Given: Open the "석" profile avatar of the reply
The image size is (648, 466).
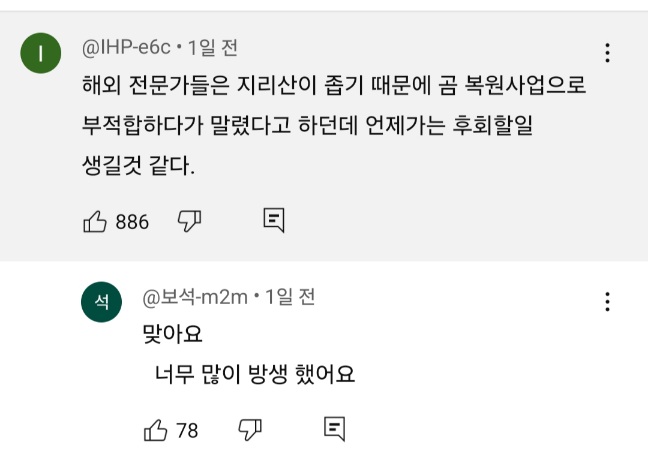Looking at the screenshot, I should [x=101, y=302].
